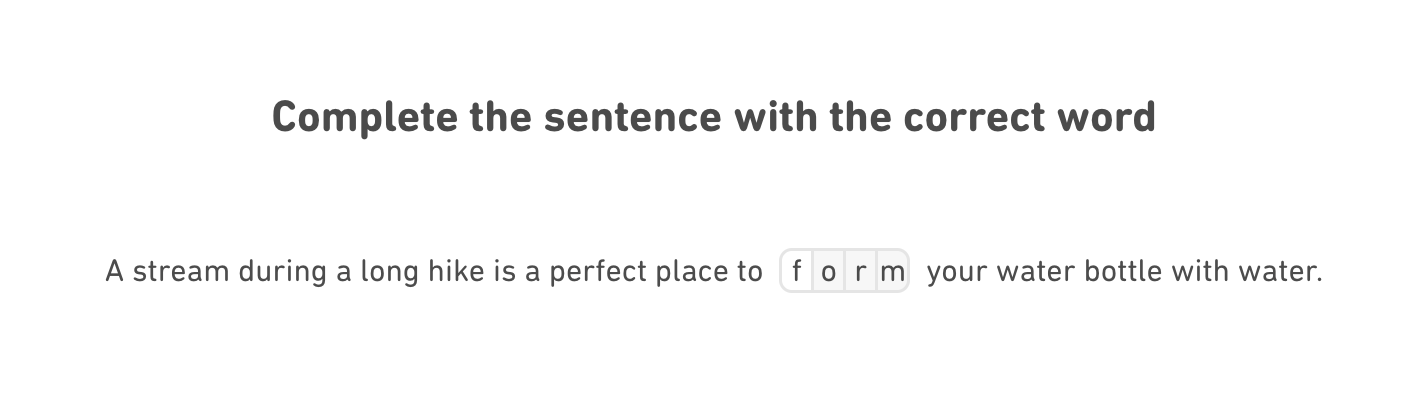
Task: Click the word "perfect" in the sentence
Action: (585, 272)
